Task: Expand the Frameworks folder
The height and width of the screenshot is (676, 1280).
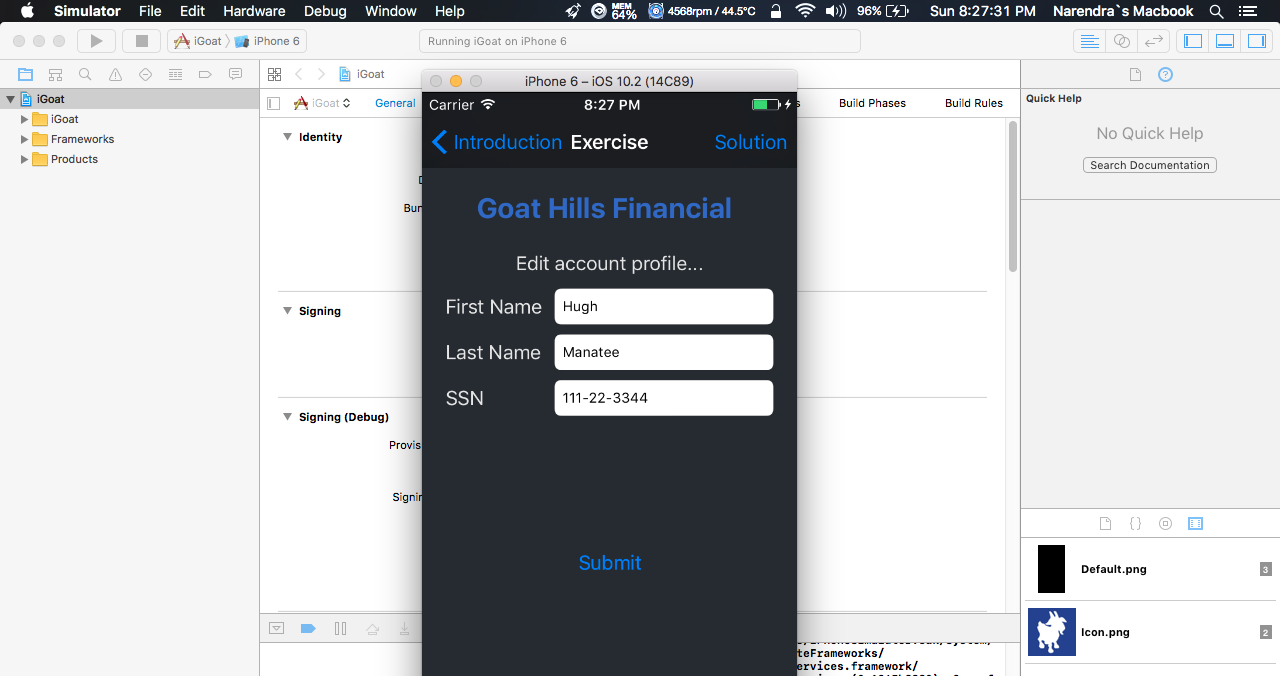Action: pyautogui.click(x=25, y=139)
